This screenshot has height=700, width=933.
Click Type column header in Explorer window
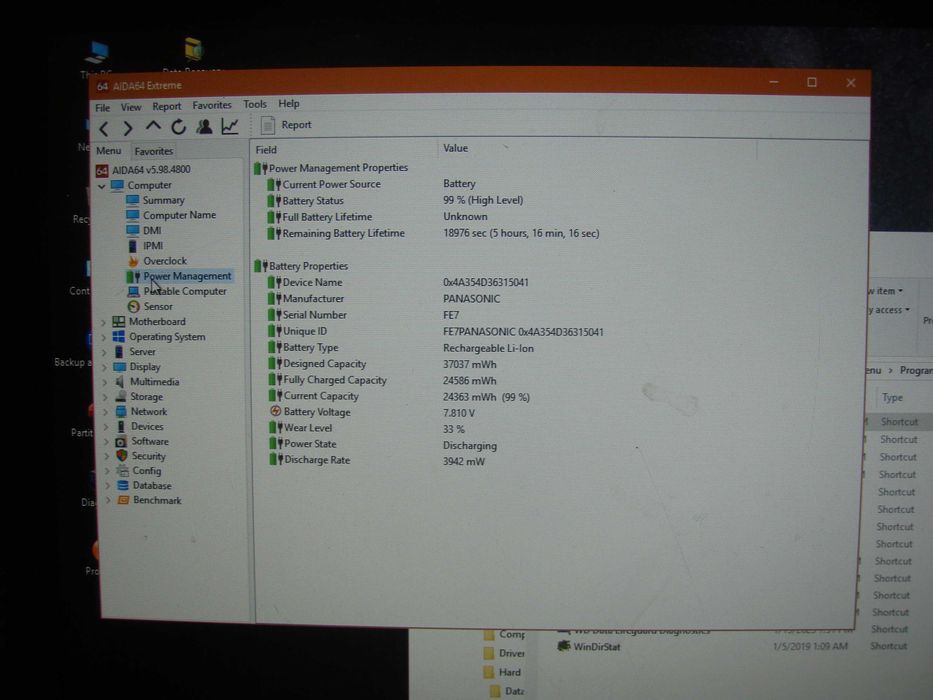[x=892, y=398]
